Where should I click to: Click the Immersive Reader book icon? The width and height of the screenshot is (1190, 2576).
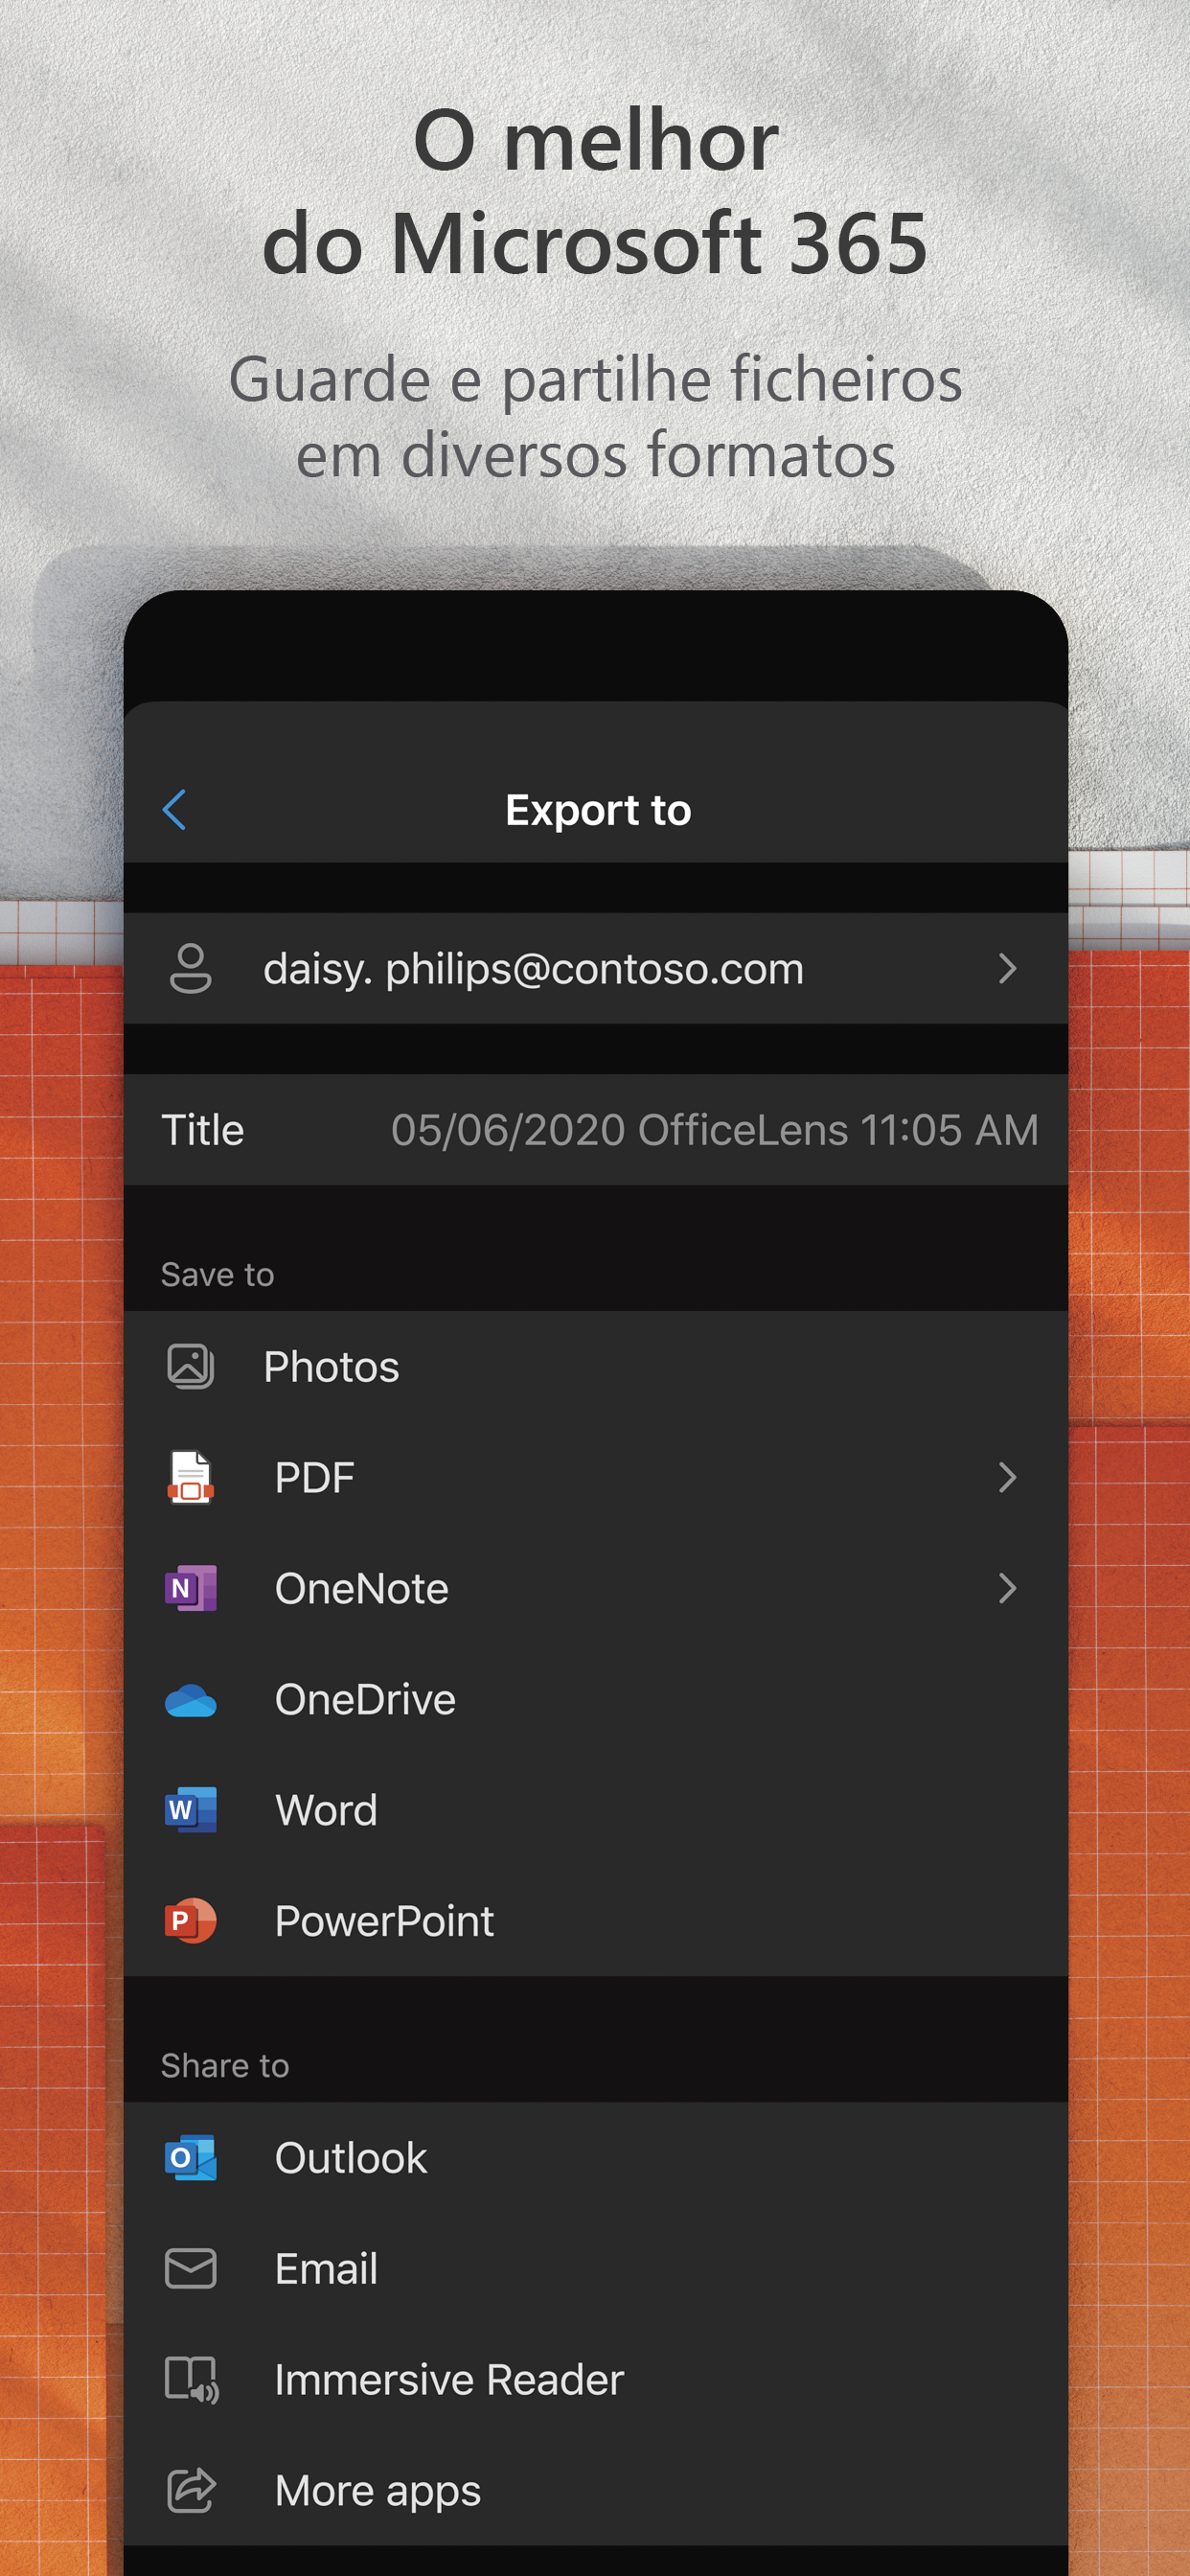point(191,2379)
